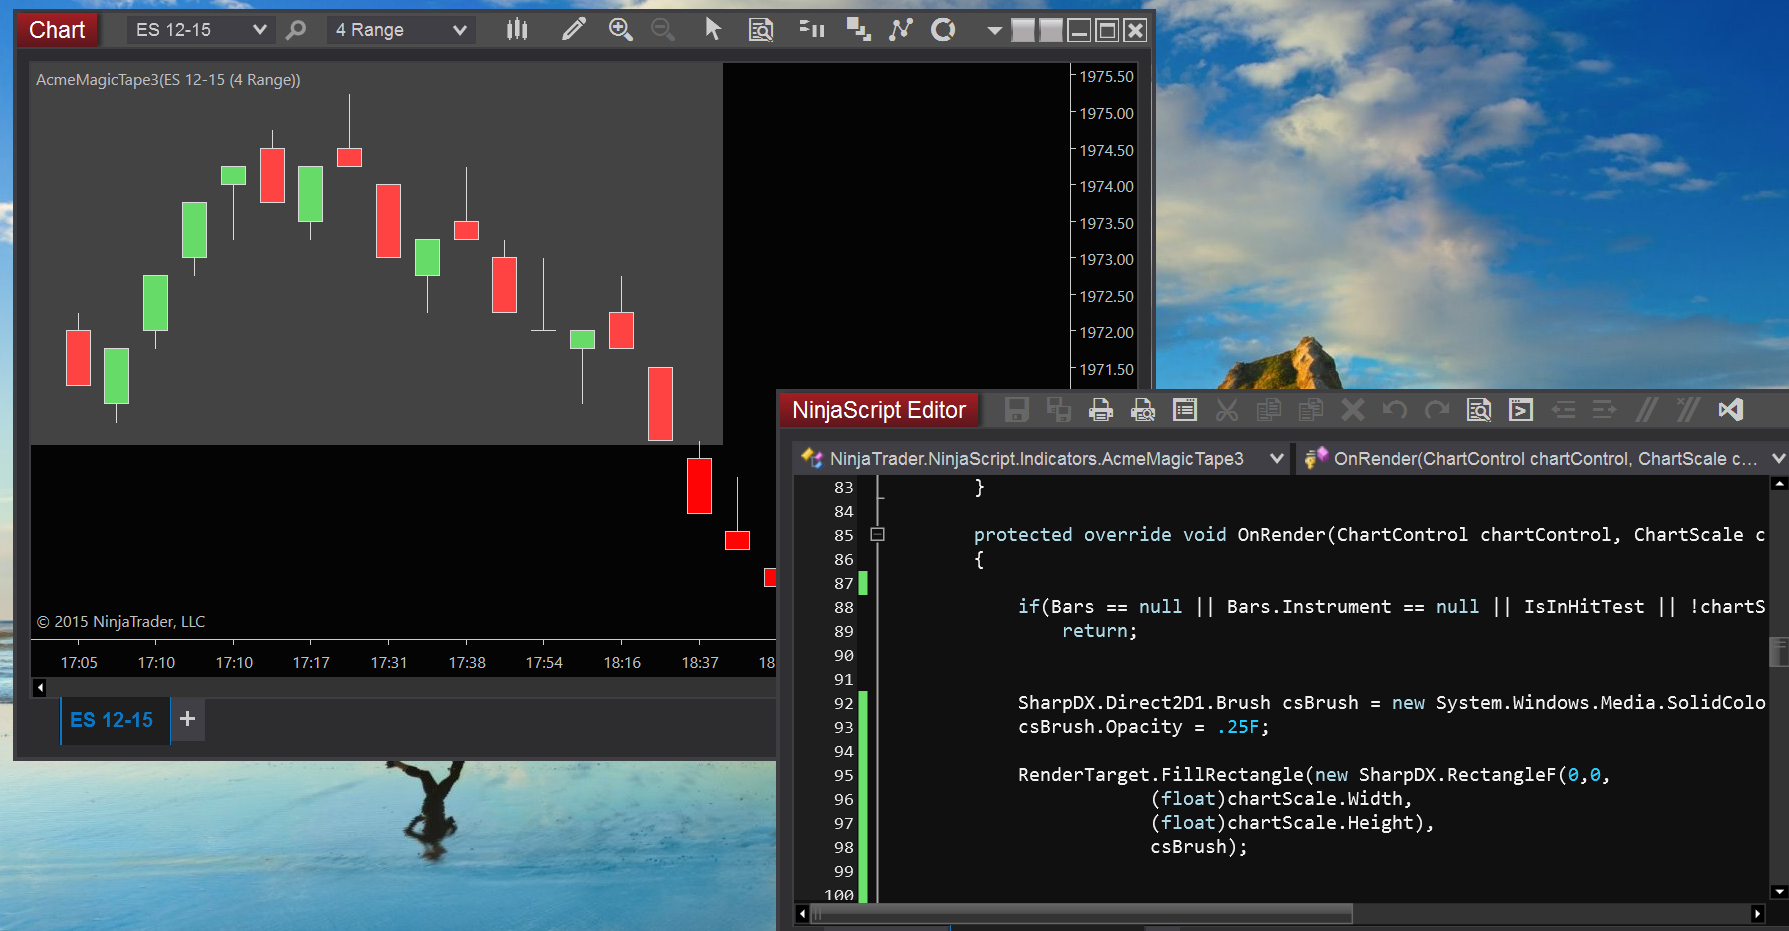Open the ES 12-15 instrument dropdown
Screen dimensions: 1789x931
200,30
